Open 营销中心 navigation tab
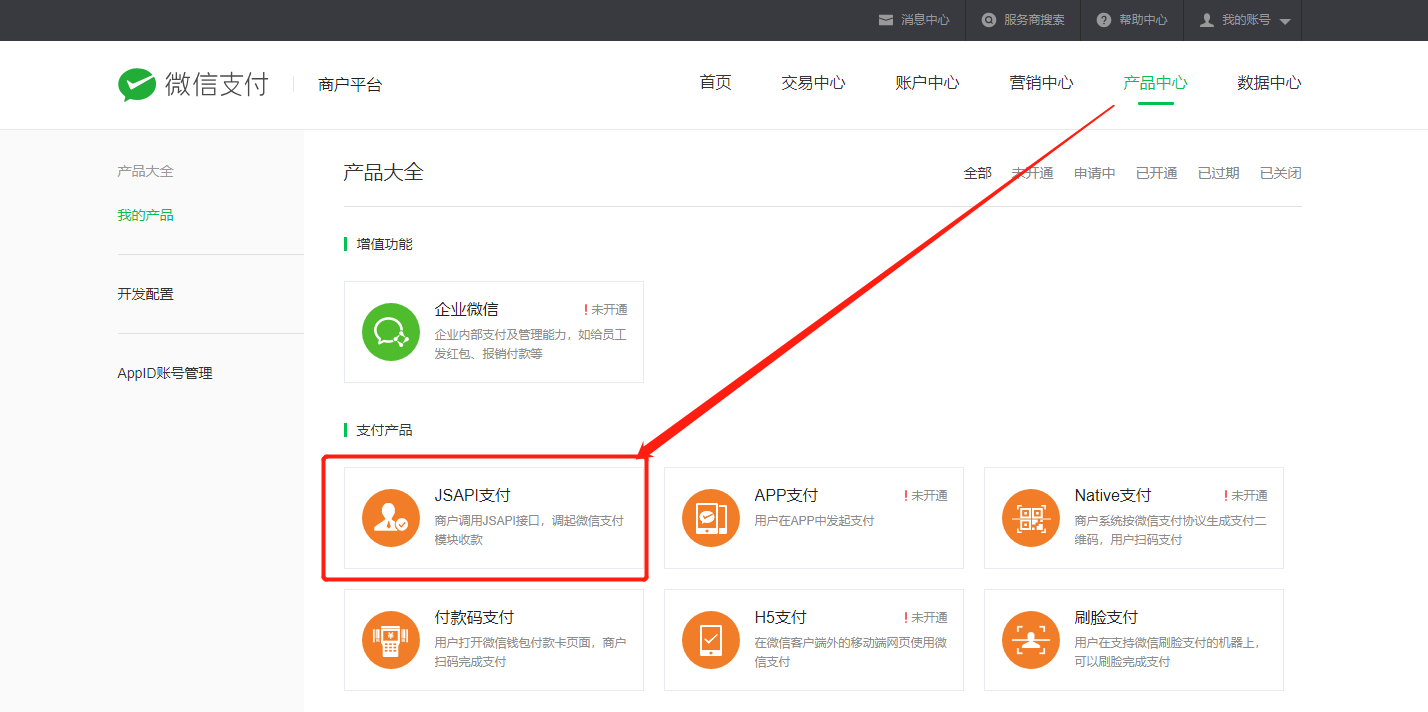This screenshot has width=1428, height=712. 1041,83
